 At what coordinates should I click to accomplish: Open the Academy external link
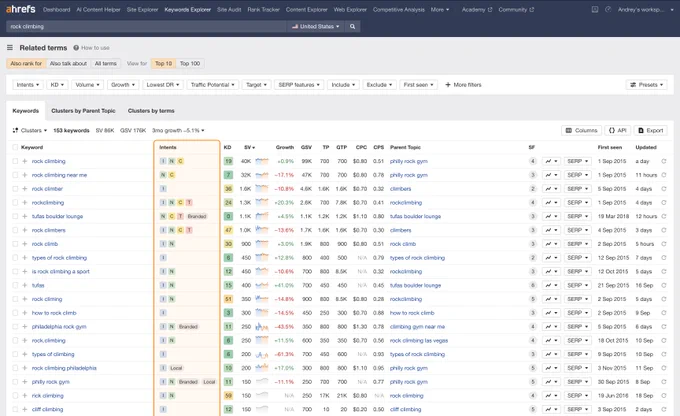477,10
